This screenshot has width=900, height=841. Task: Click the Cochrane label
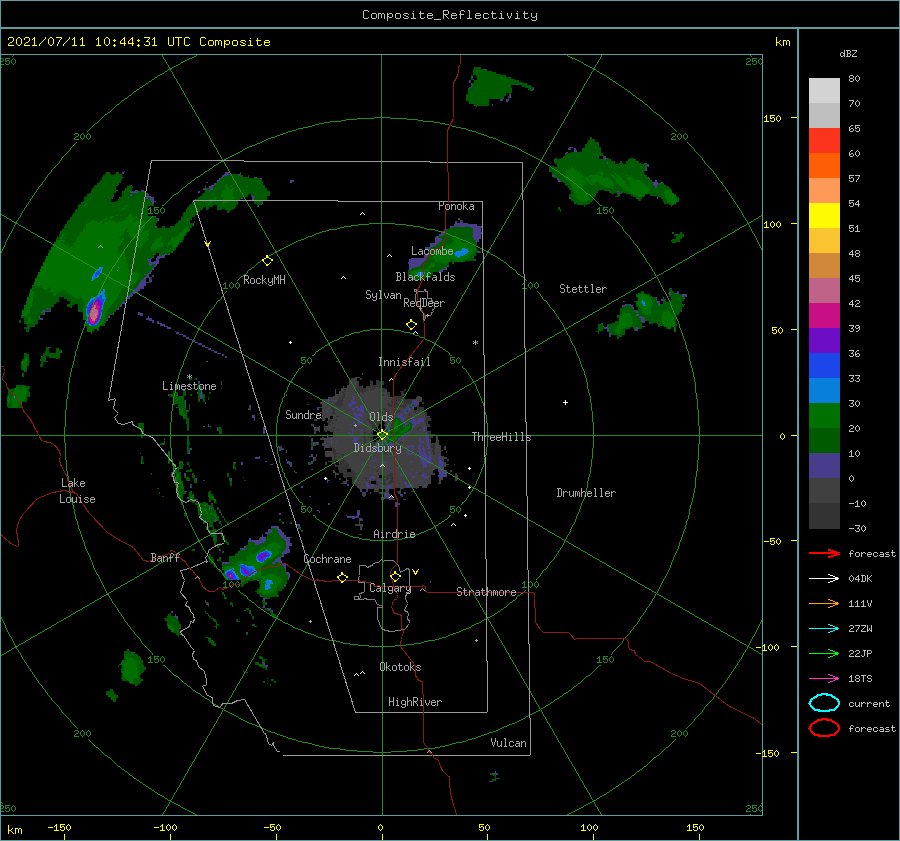point(327,559)
